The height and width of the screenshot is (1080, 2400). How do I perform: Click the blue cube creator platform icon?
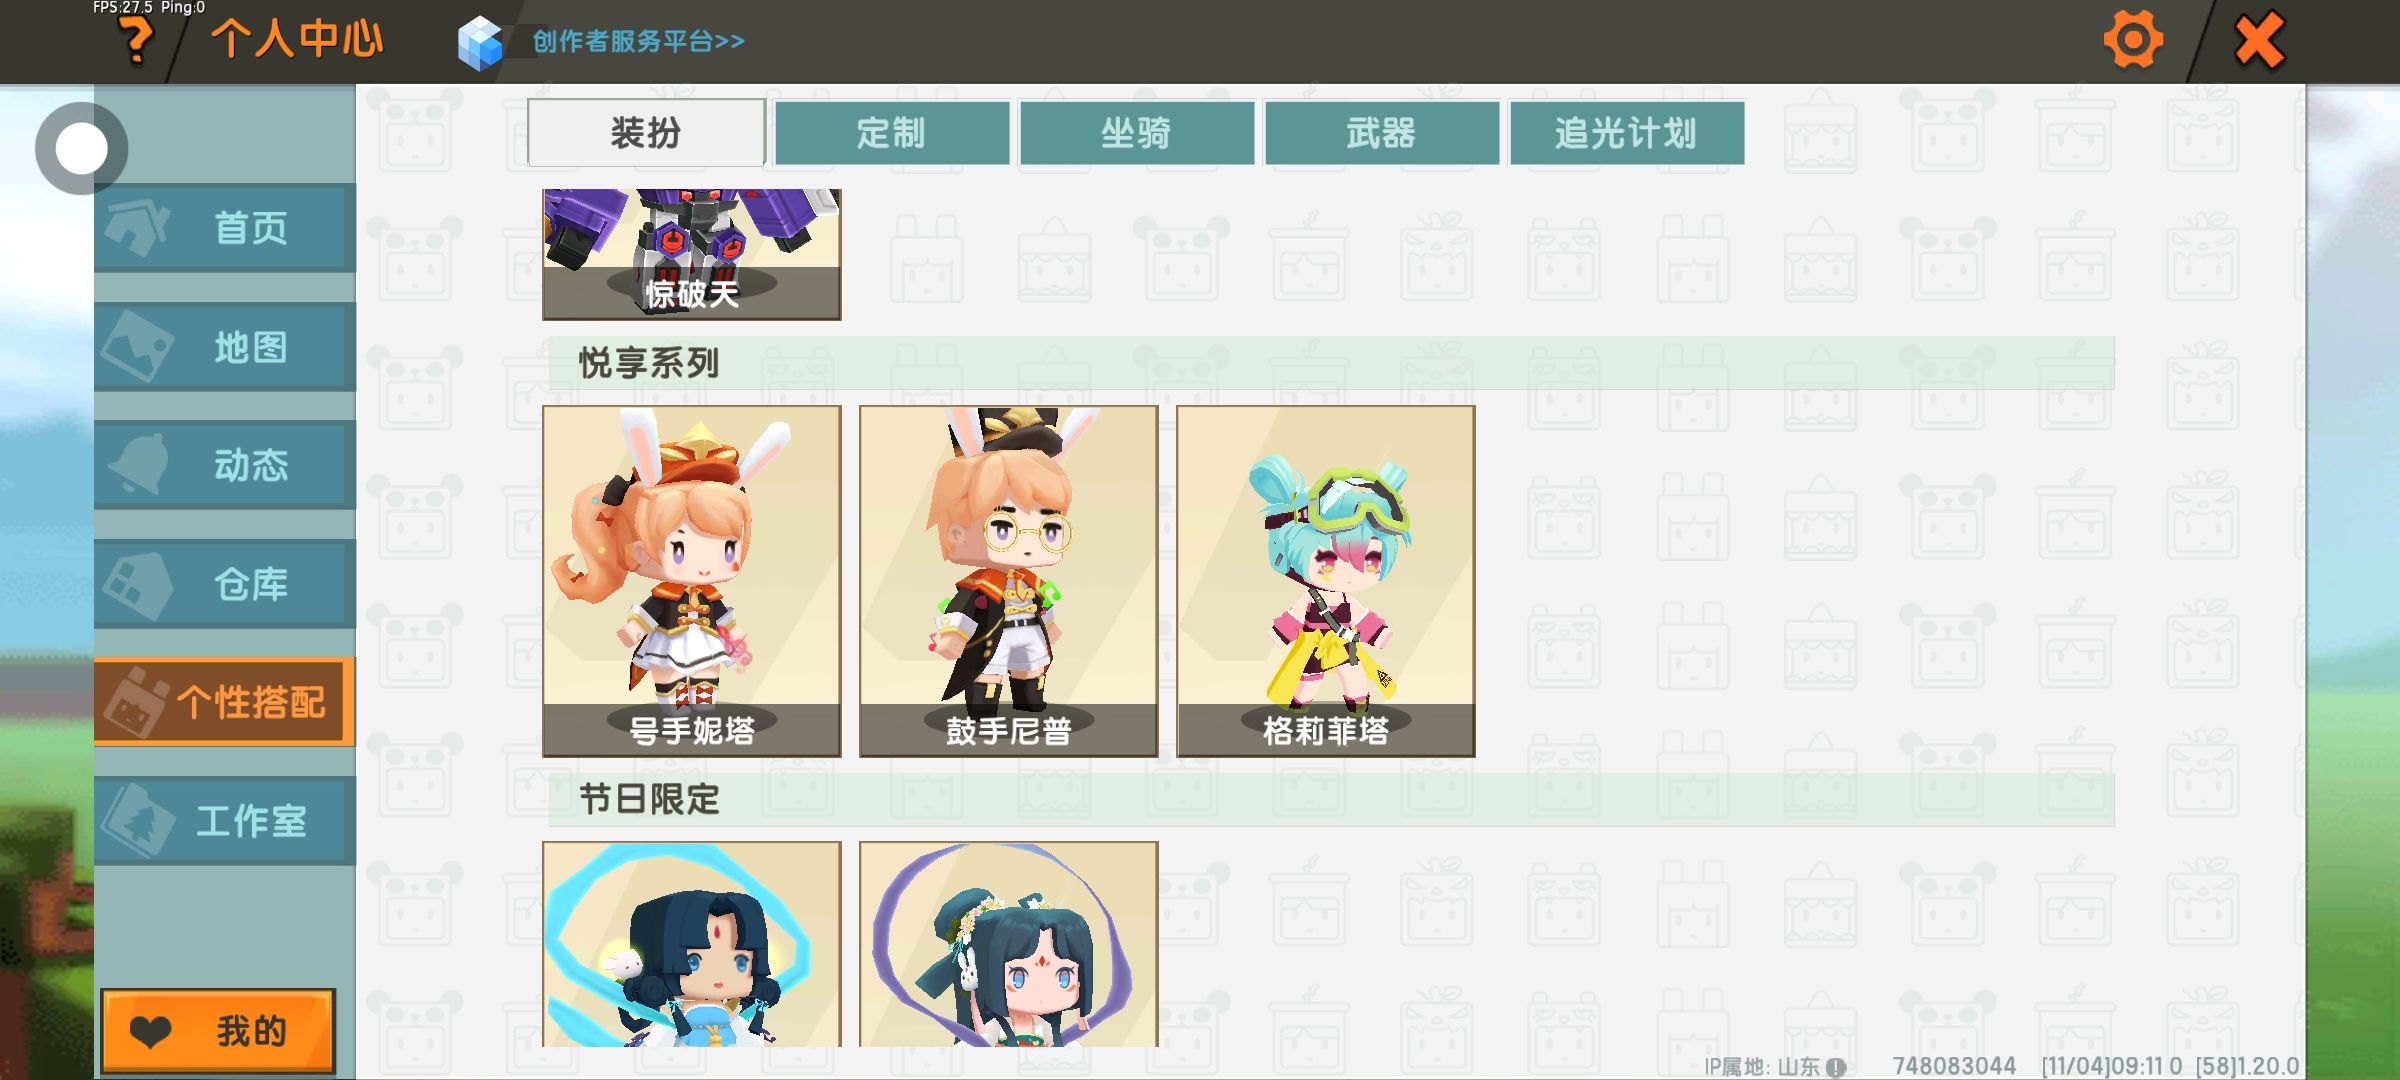pos(481,42)
